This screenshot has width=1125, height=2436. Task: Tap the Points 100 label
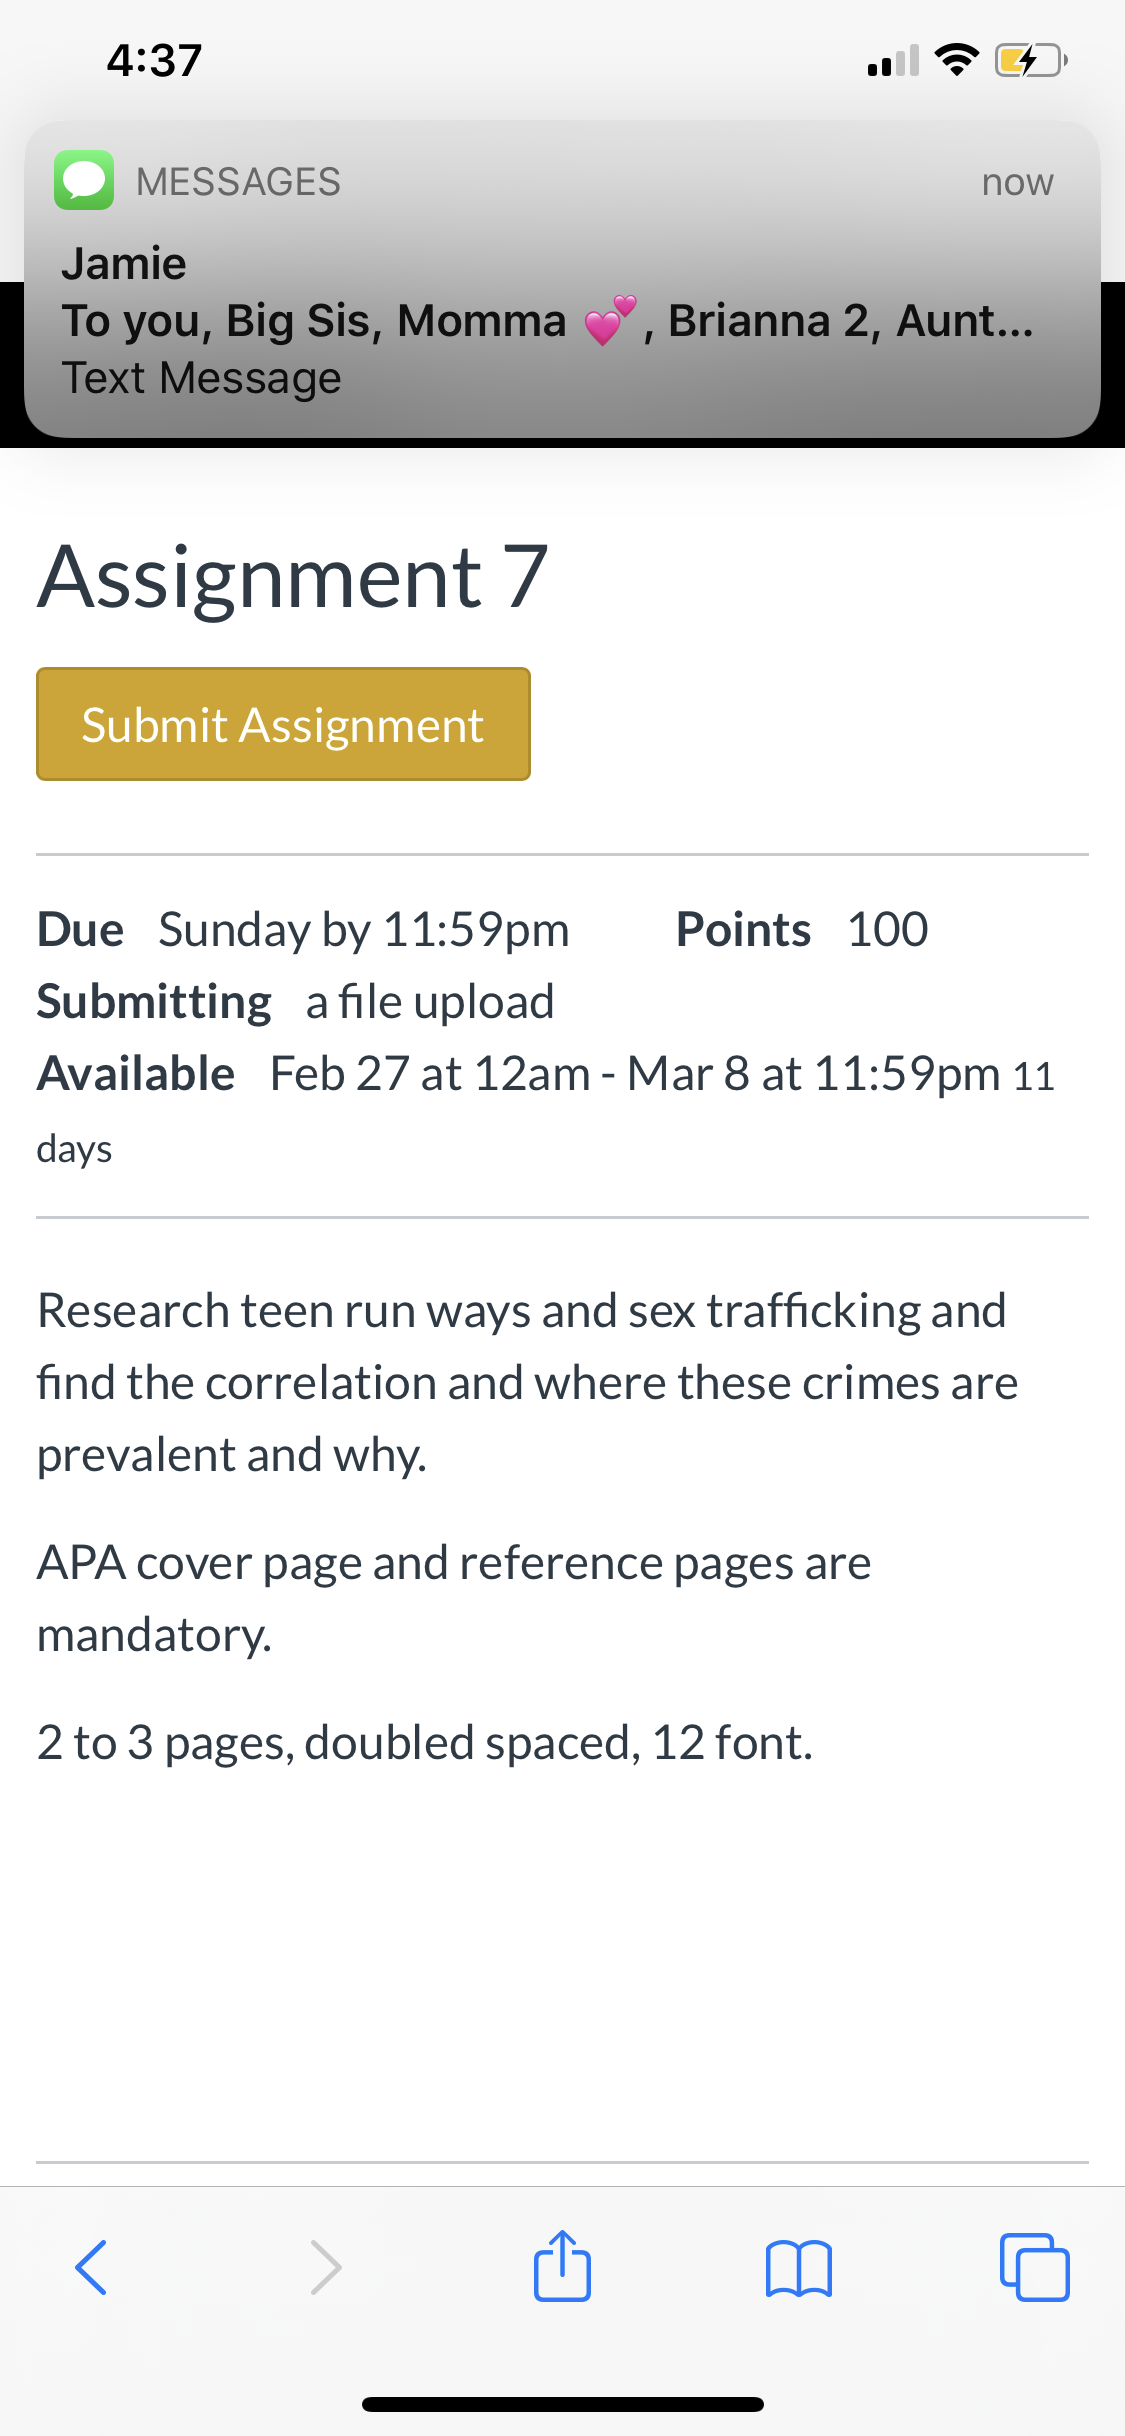pos(802,930)
